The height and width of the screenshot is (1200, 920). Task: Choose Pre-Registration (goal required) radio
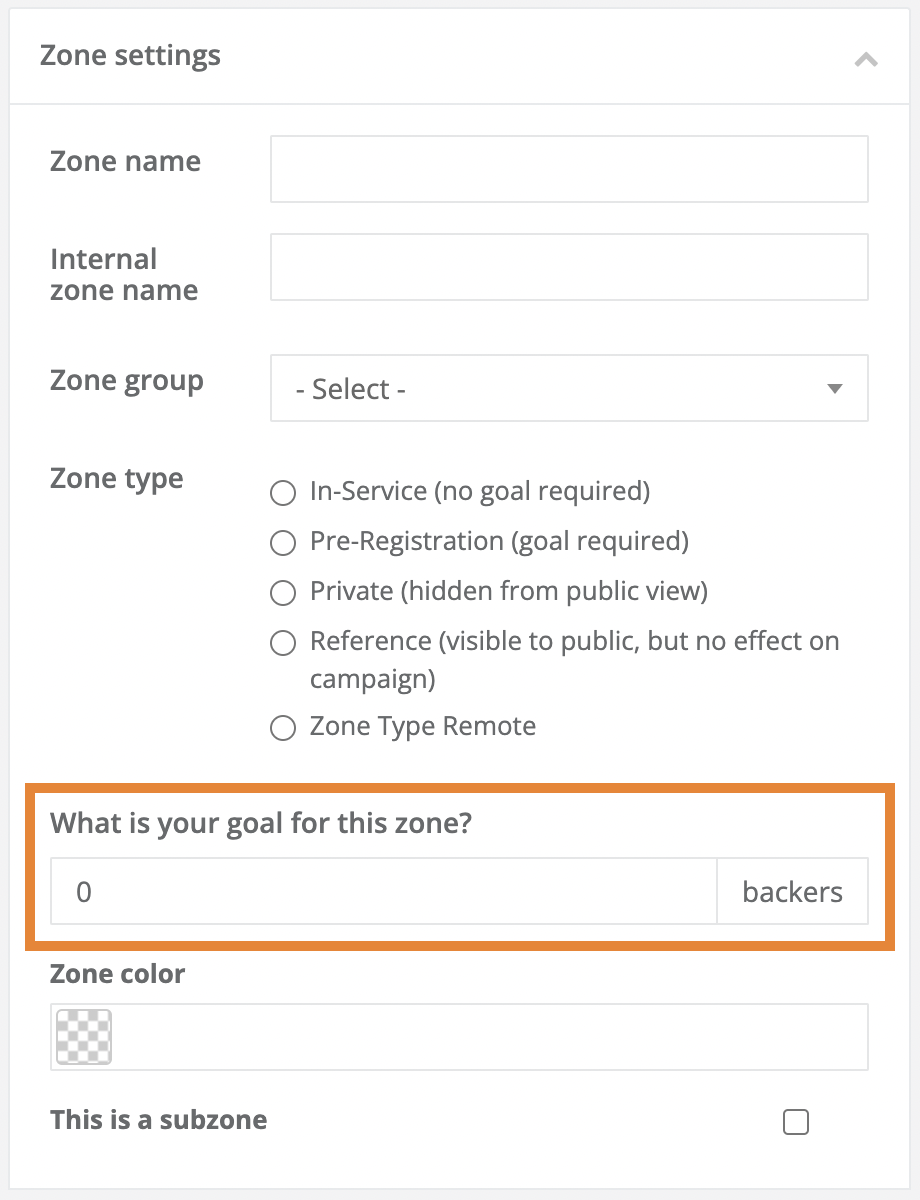tap(283, 543)
